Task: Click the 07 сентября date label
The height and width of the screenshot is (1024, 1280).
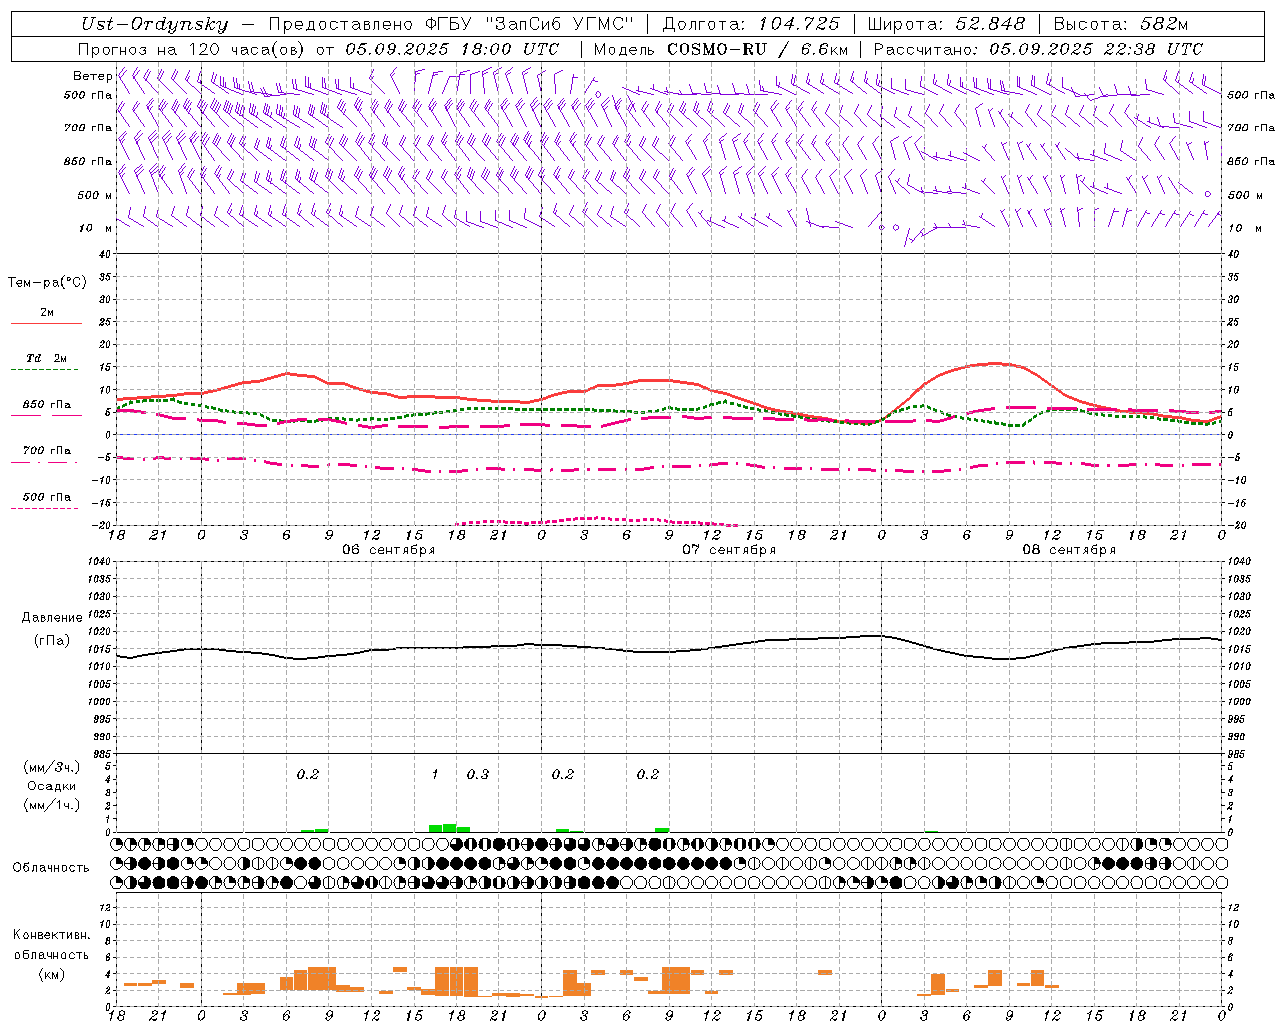Action: tap(729, 550)
